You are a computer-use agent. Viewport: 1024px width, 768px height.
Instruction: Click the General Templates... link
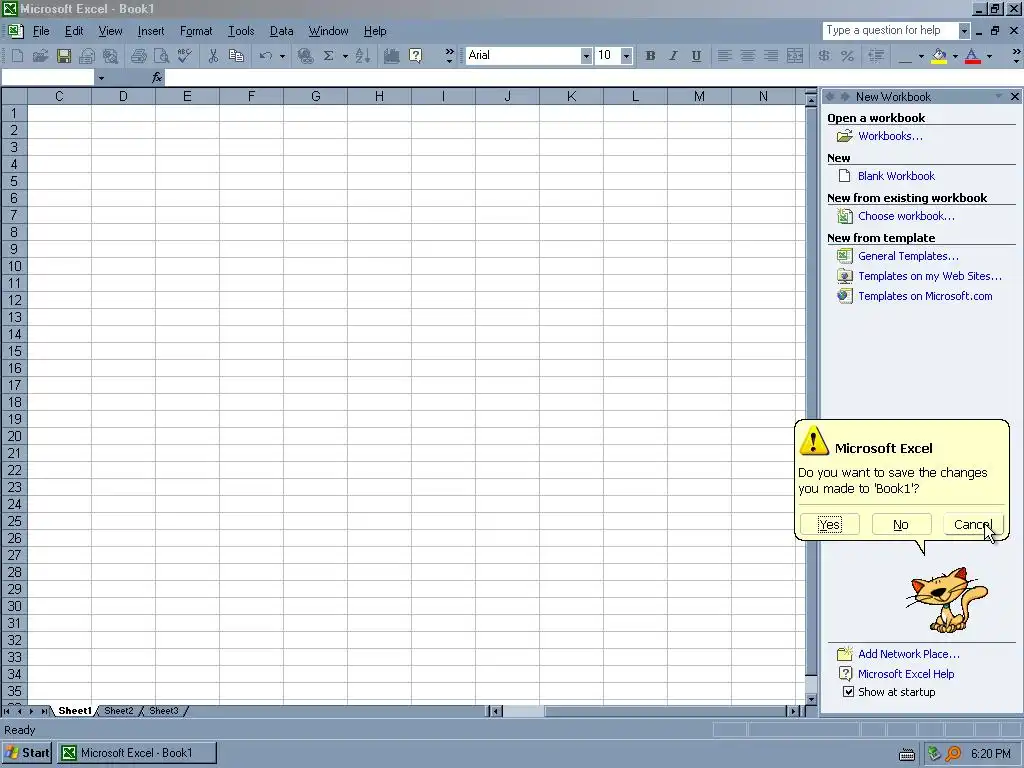pos(908,256)
